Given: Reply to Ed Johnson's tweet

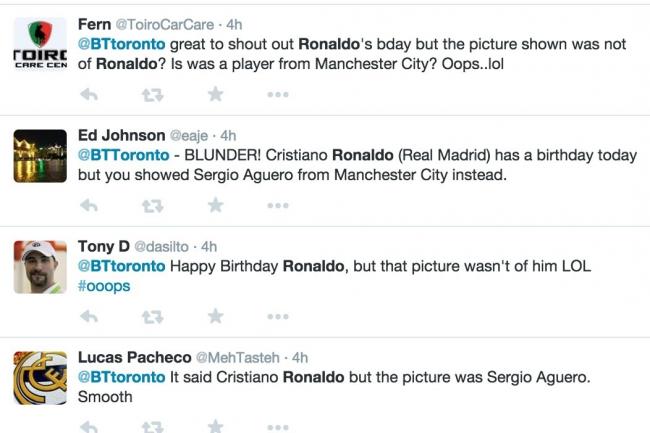Looking at the screenshot, I should coord(88,205).
